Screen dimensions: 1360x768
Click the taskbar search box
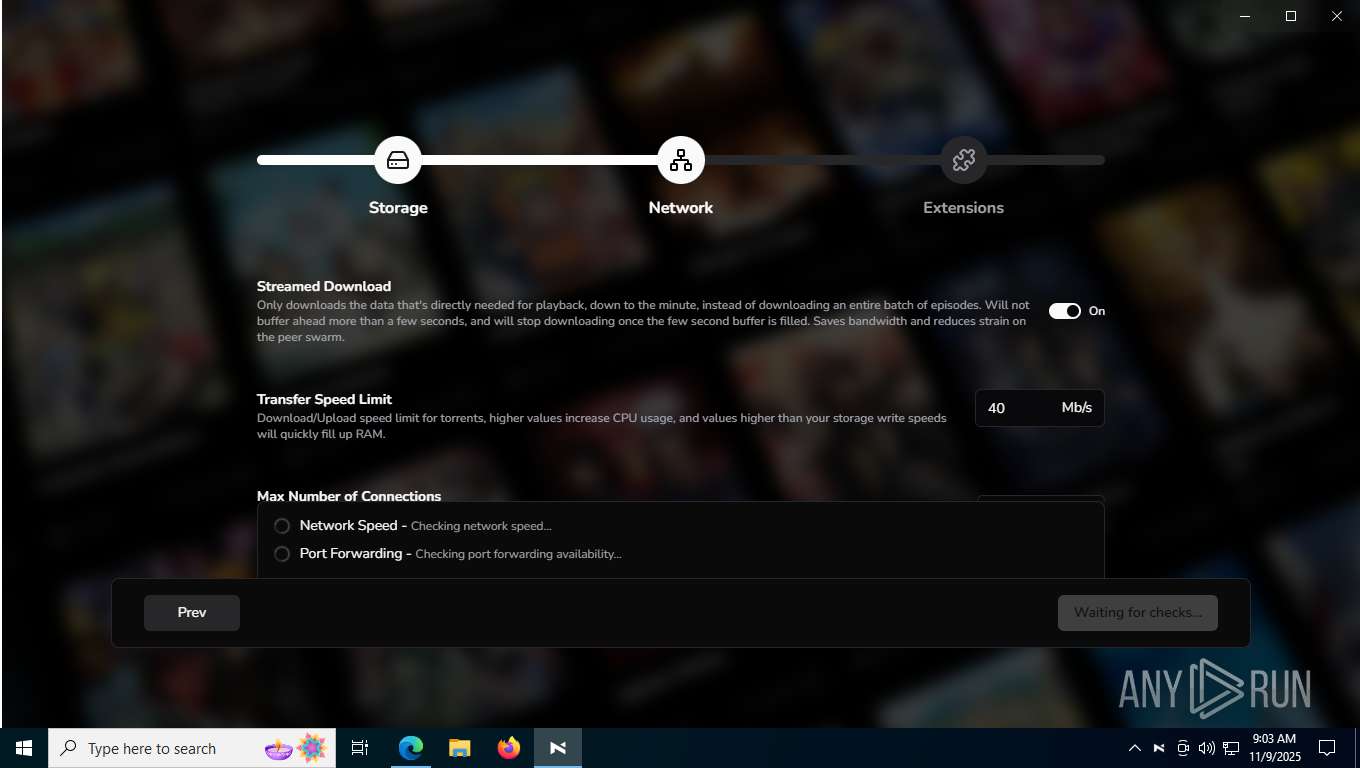(x=192, y=748)
